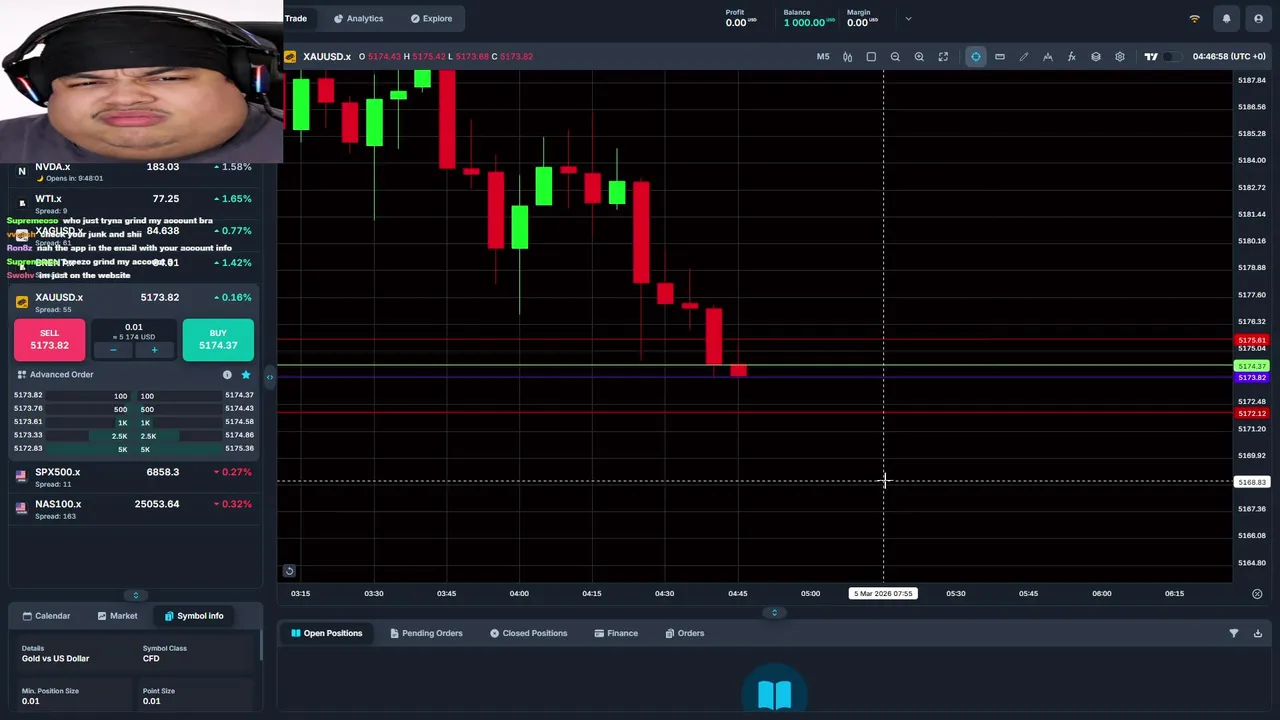This screenshot has height=720, width=1280.
Task: Open the Pending Orders tab
Action: 426,633
